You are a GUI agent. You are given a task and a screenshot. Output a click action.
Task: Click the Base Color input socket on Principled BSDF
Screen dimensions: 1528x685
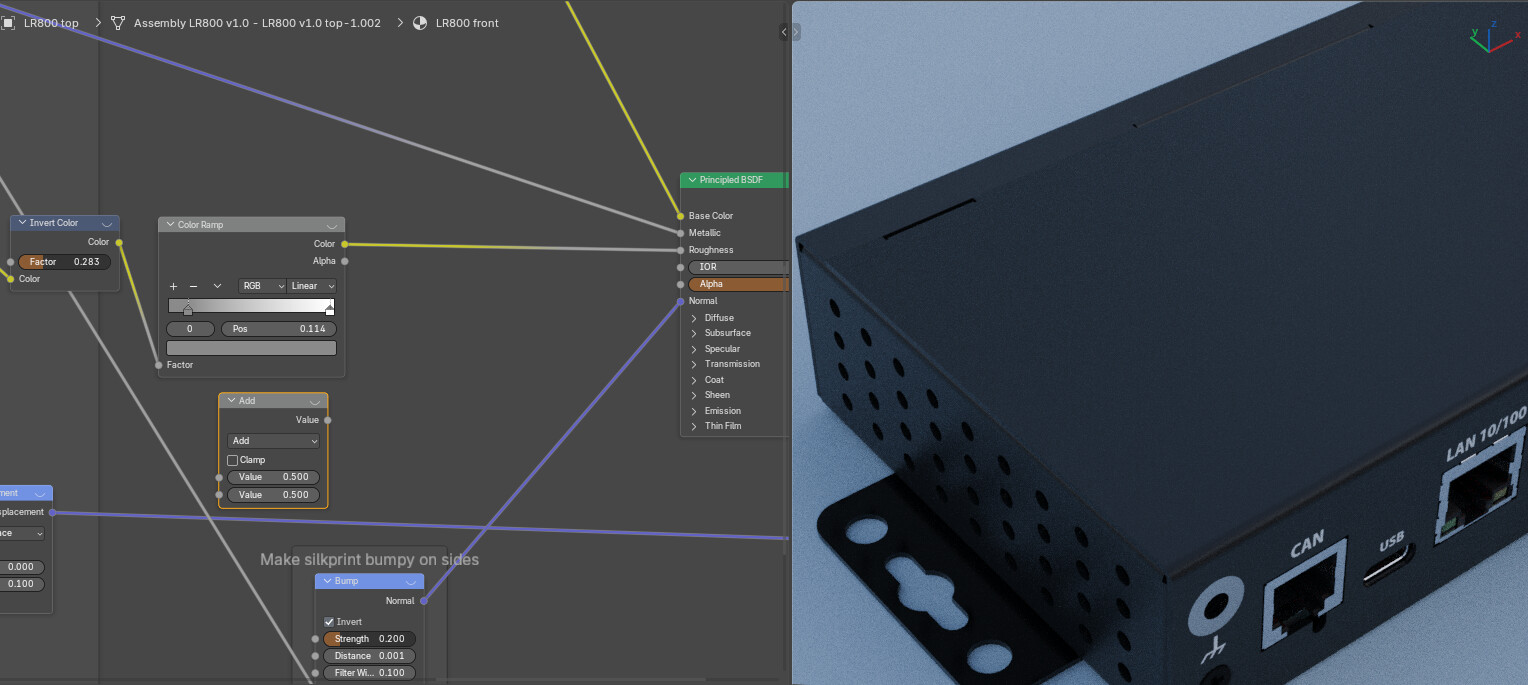click(680, 216)
